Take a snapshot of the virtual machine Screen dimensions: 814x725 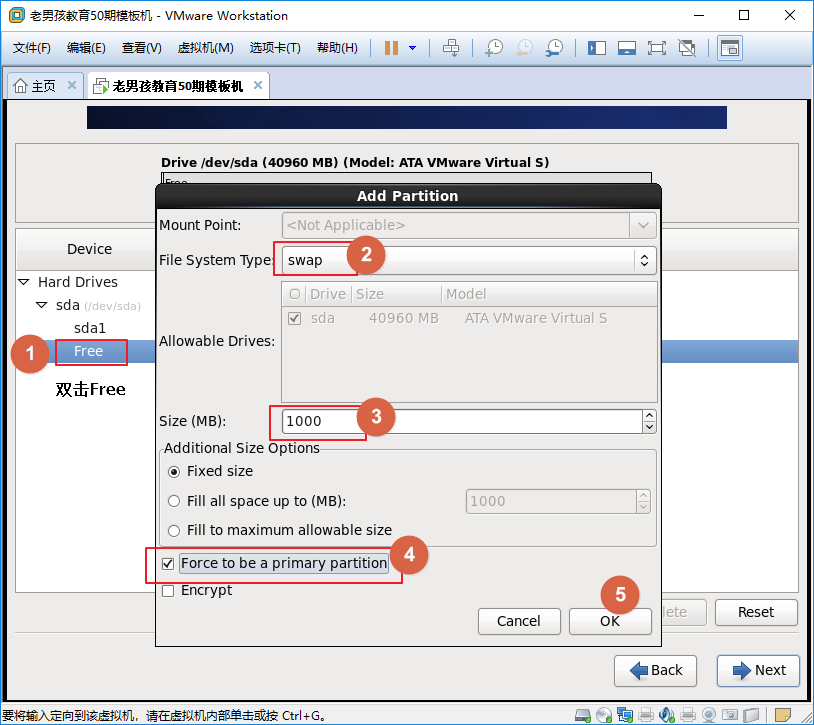tap(494, 48)
